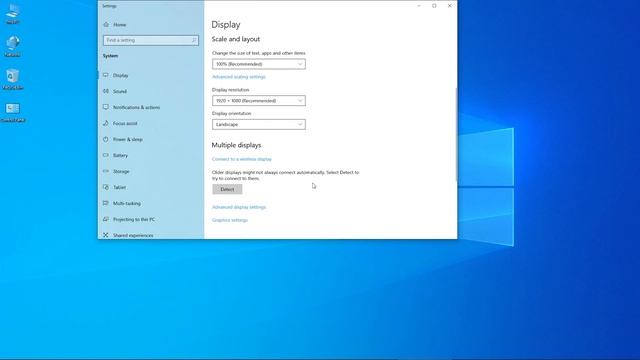
Task: Expand the 100% (Recommended) scale dropdown
Action: (259, 64)
